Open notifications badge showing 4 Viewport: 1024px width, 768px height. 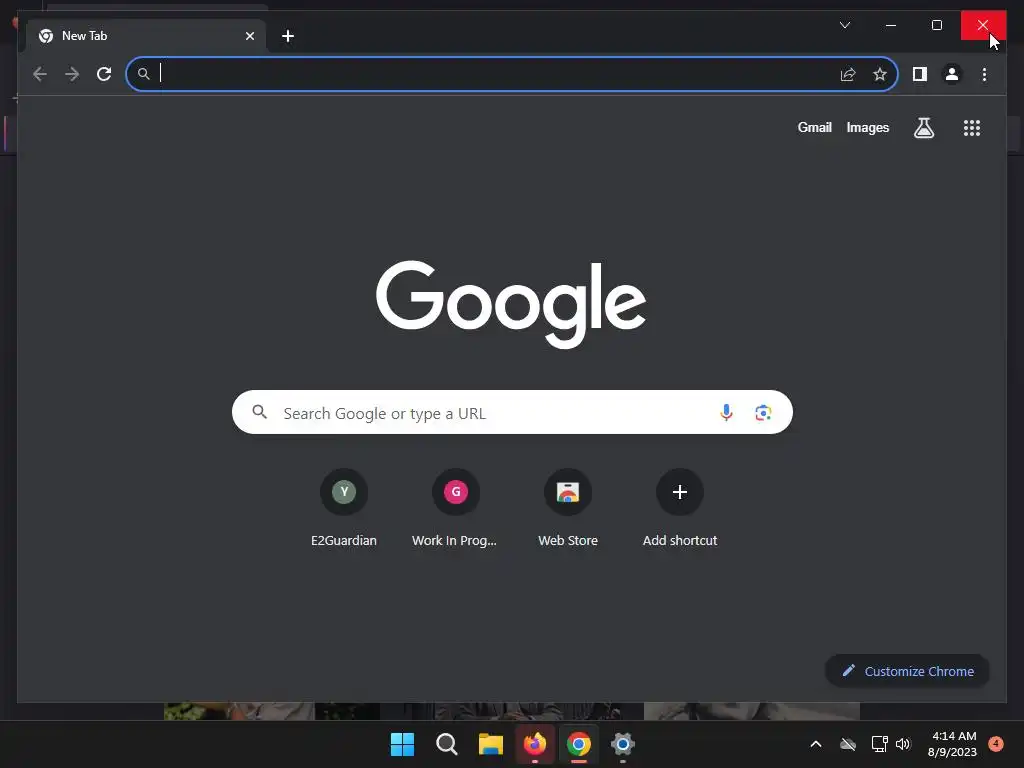(x=995, y=743)
